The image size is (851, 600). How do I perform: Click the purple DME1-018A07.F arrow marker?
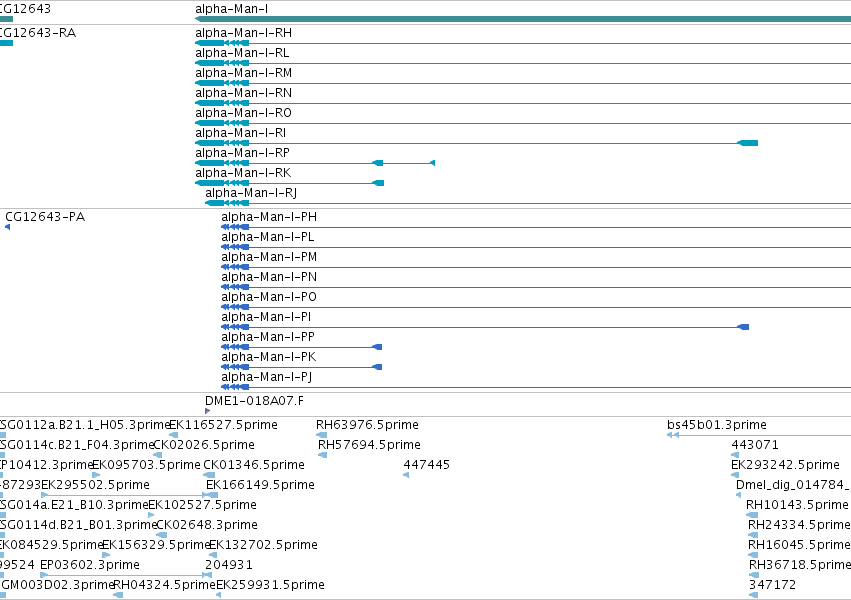click(x=207, y=411)
